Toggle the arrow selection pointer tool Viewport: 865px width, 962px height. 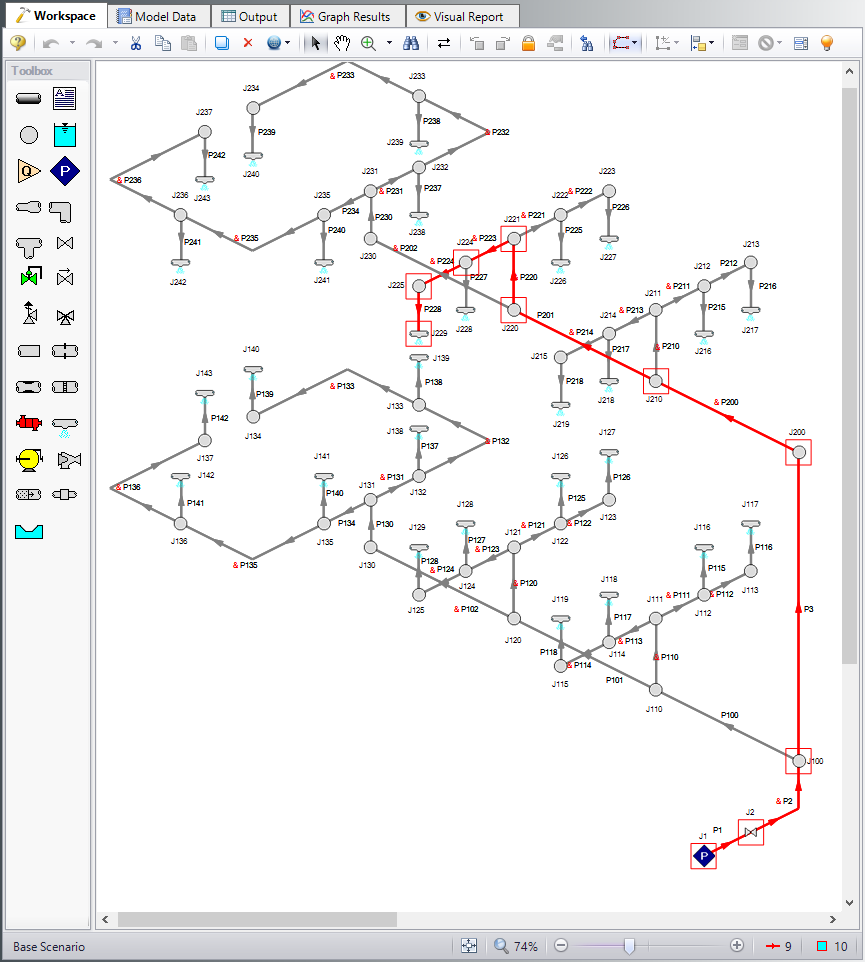pyautogui.click(x=316, y=43)
